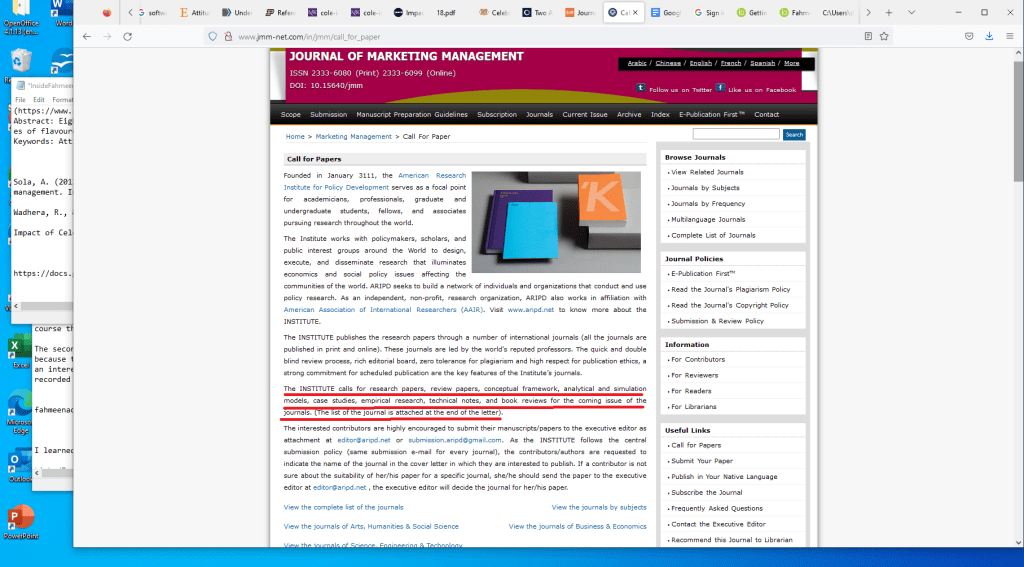The image size is (1024, 567).
Task: Open Manuscript Preparation Guidelines menu item
Action: coord(412,114)
